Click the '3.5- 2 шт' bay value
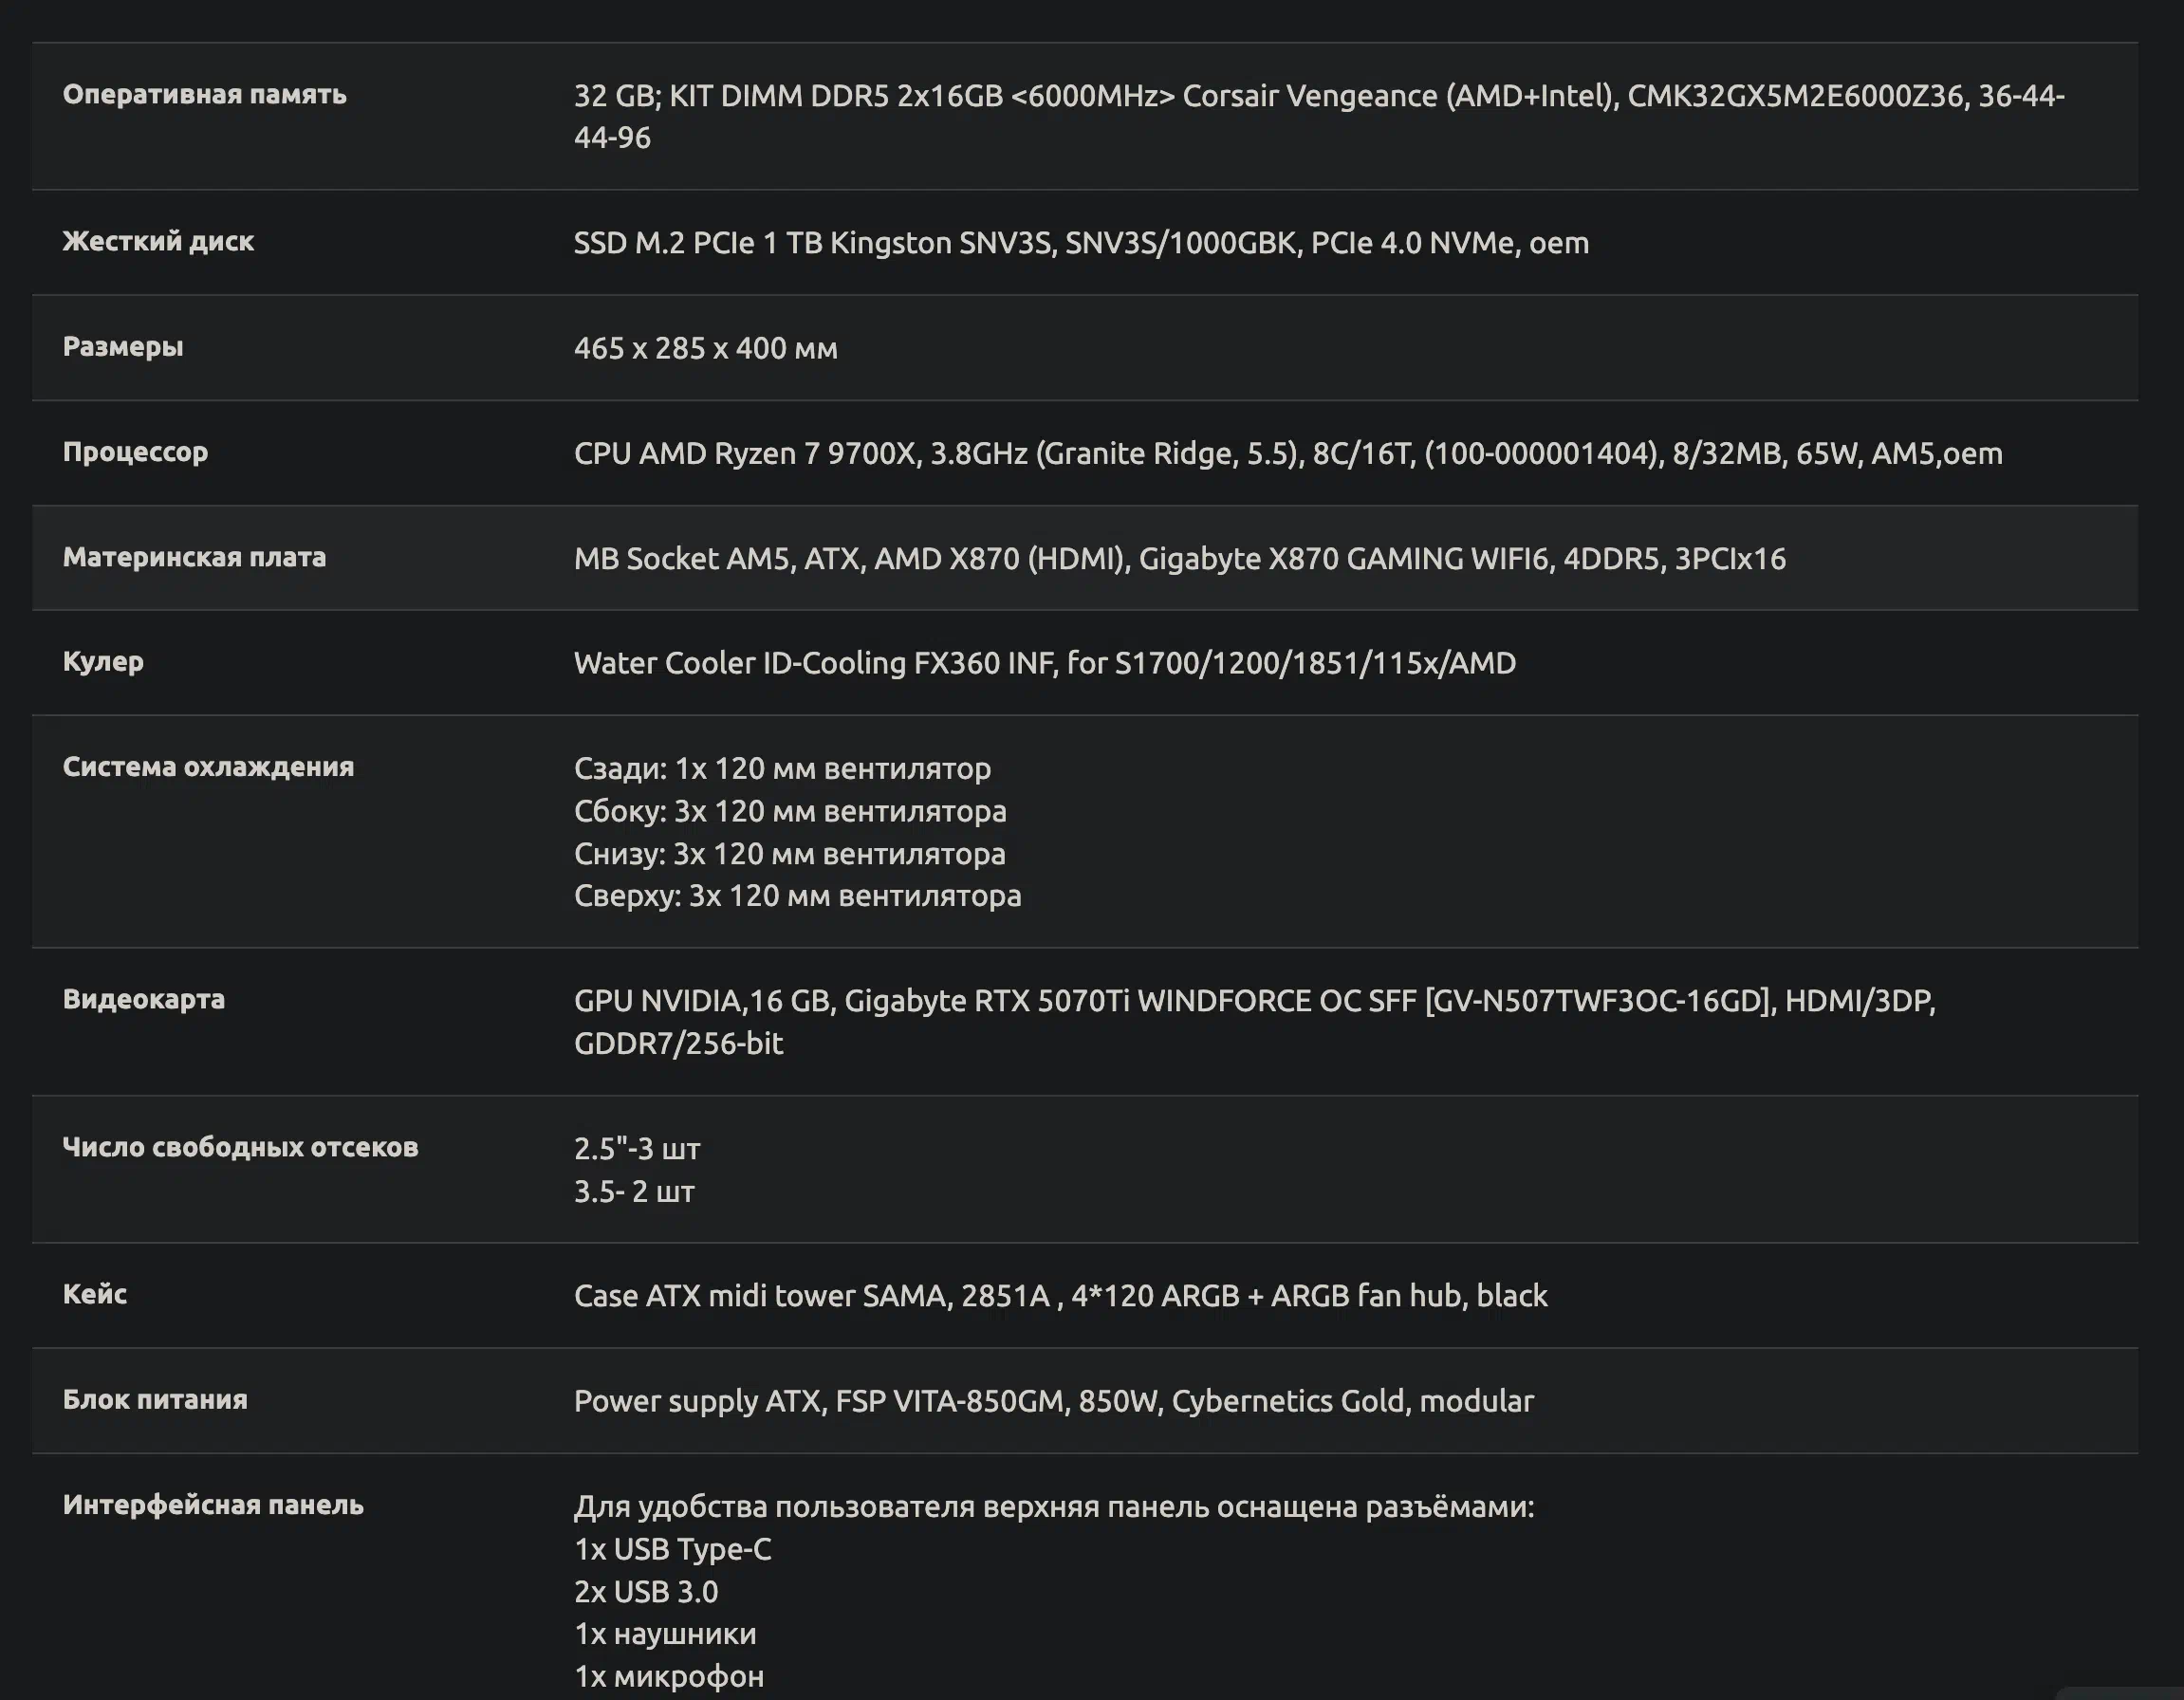Image resolution: width=2184 pixels, height=1700 pixels. (x=634, y=1191)
